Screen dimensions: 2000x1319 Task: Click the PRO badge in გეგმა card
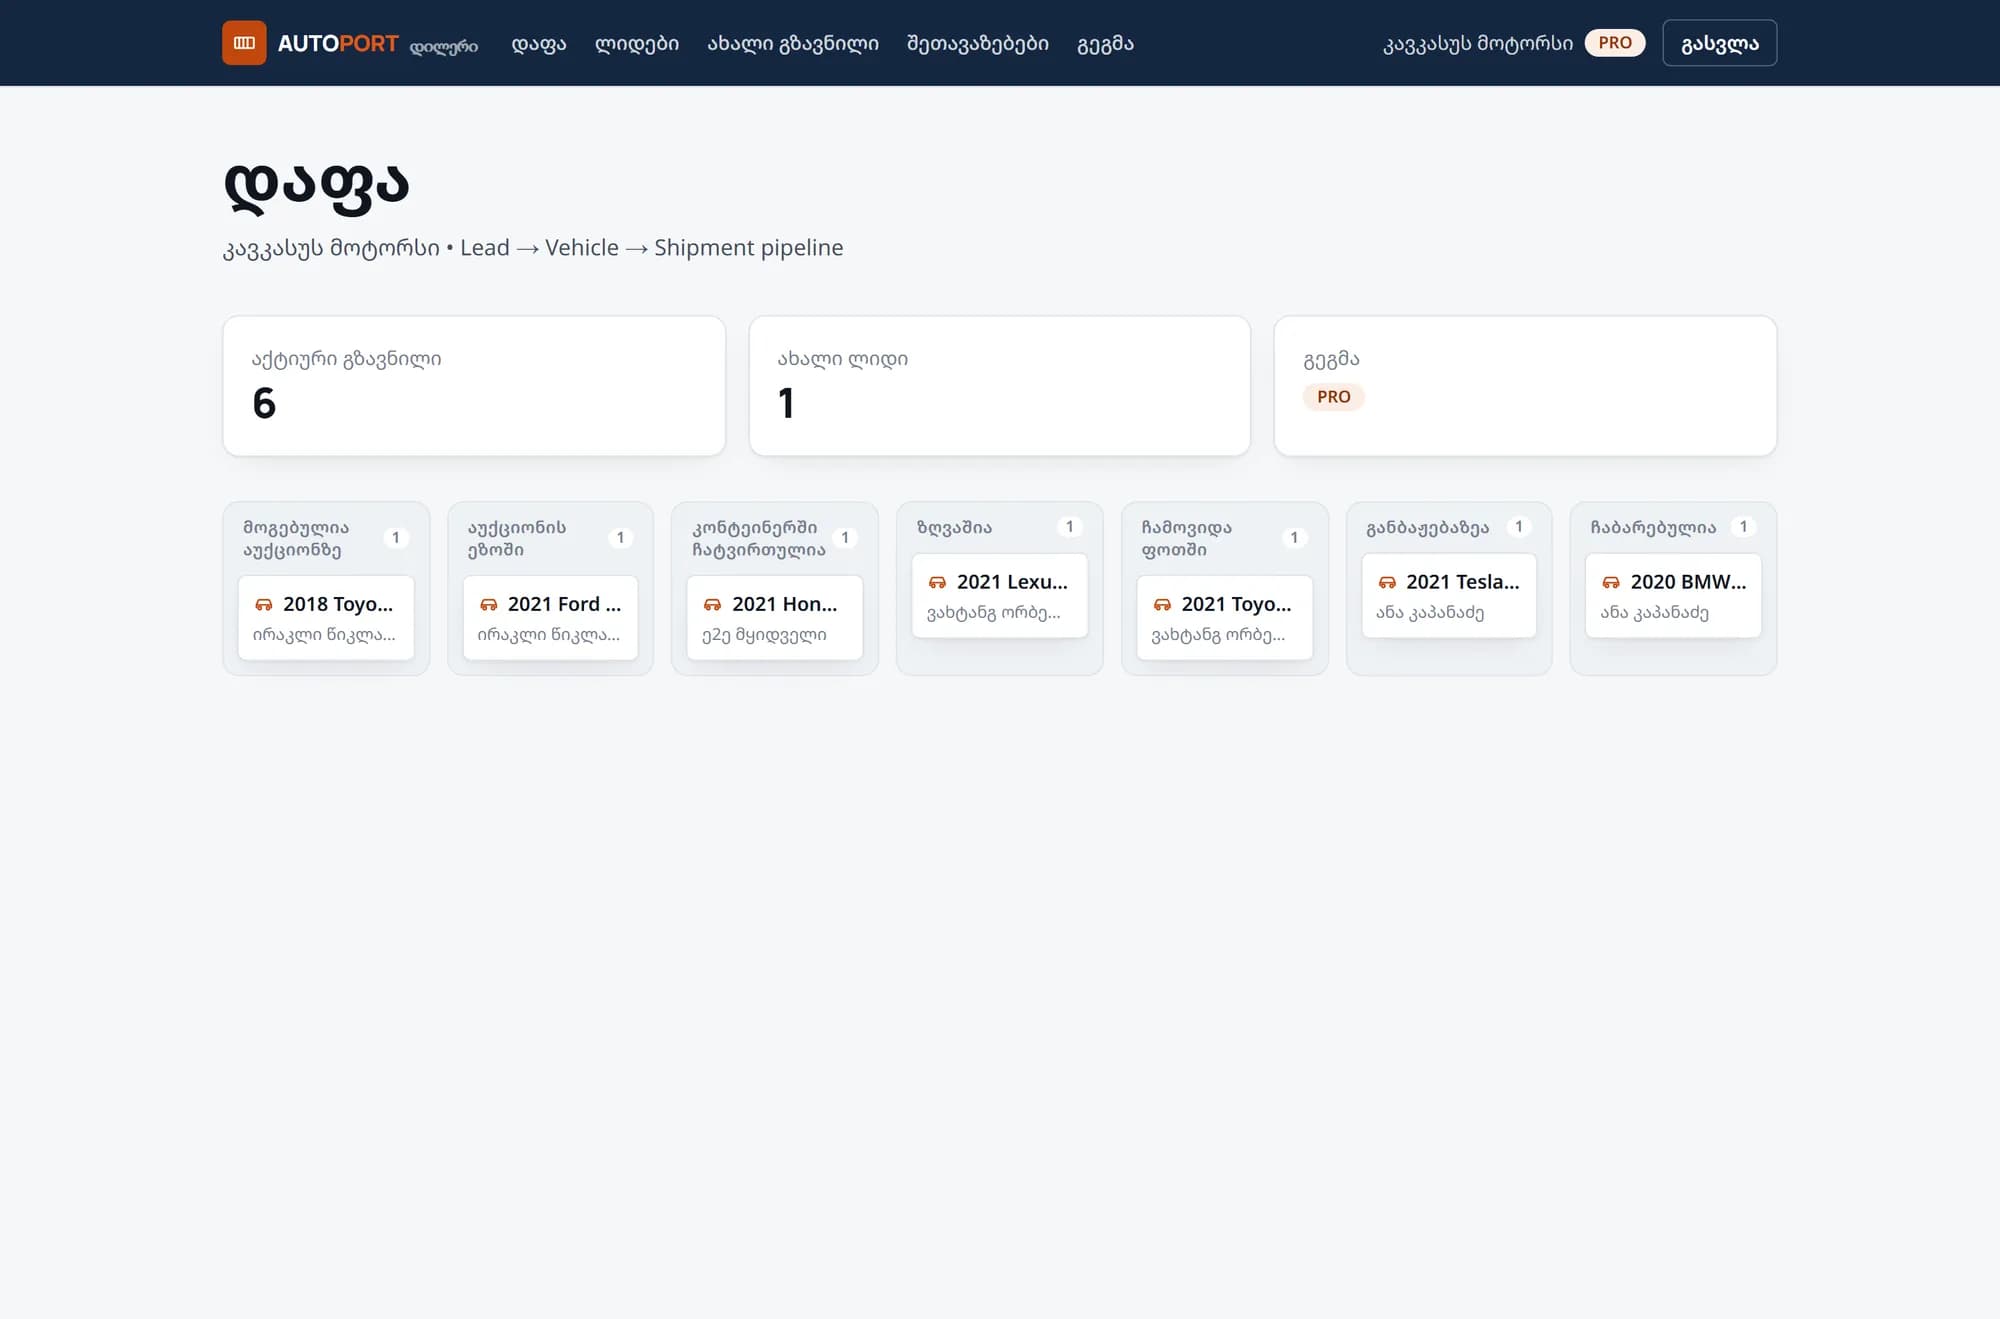click(x=1334, y=397)
